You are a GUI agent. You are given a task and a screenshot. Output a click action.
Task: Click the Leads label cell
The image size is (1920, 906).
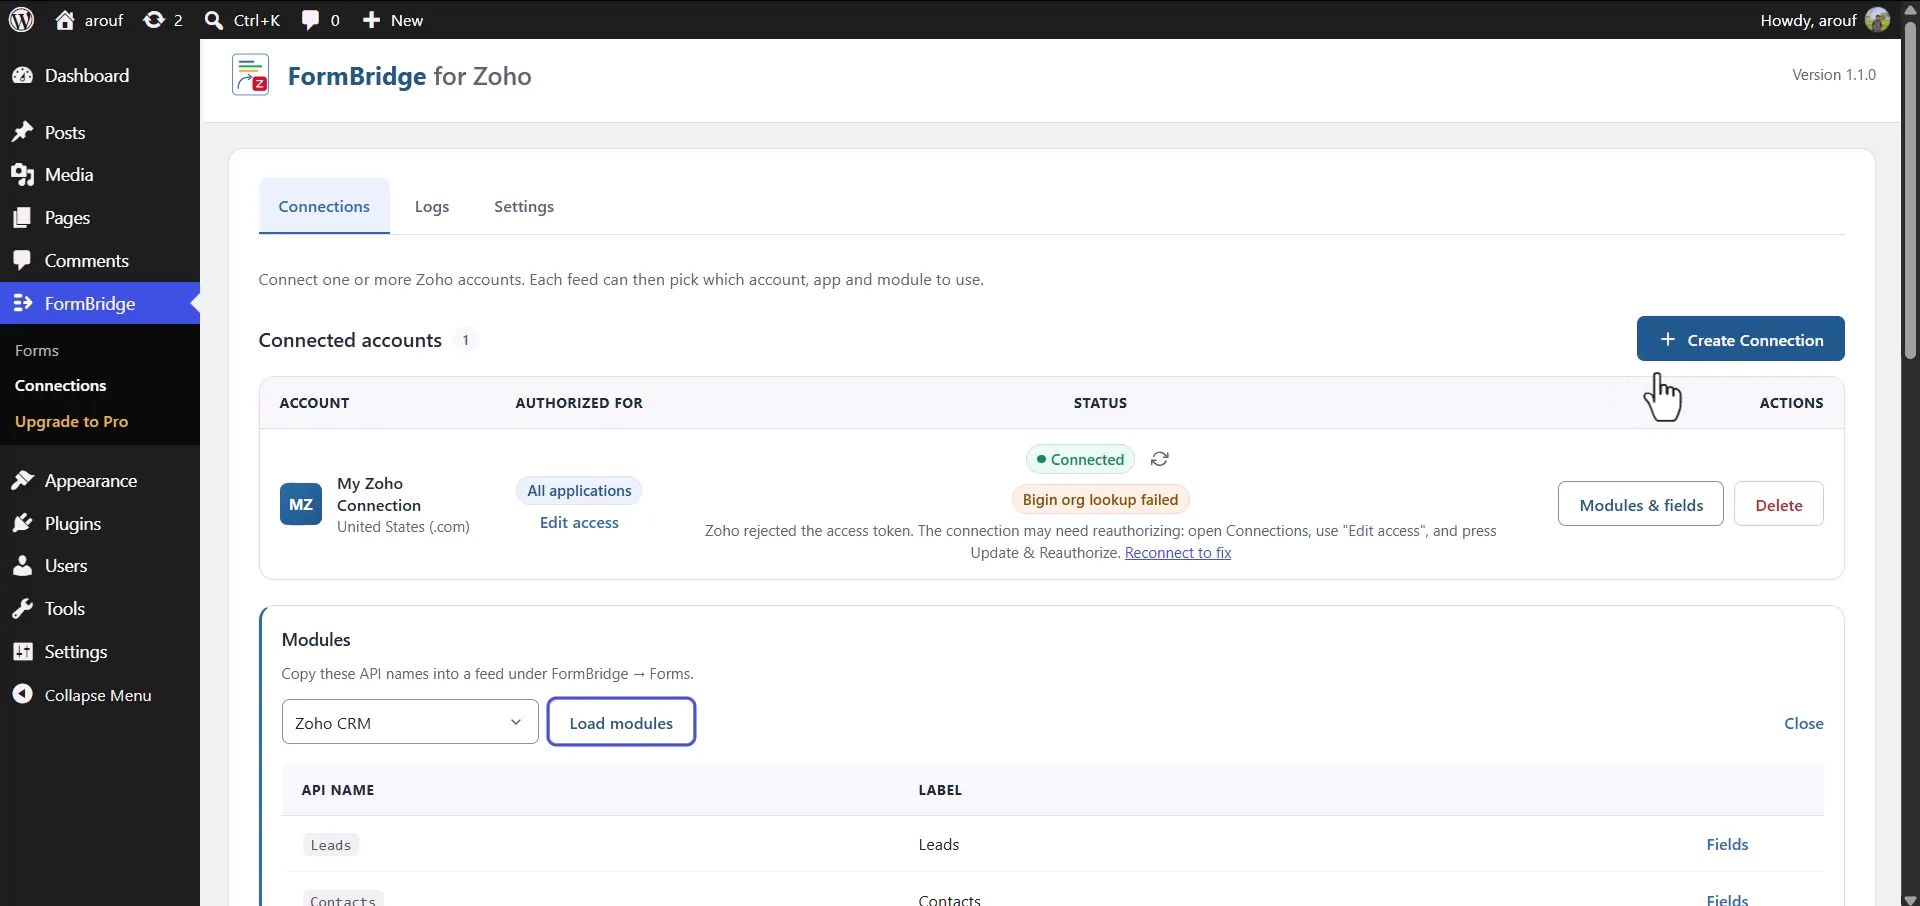tap(939, 845)
